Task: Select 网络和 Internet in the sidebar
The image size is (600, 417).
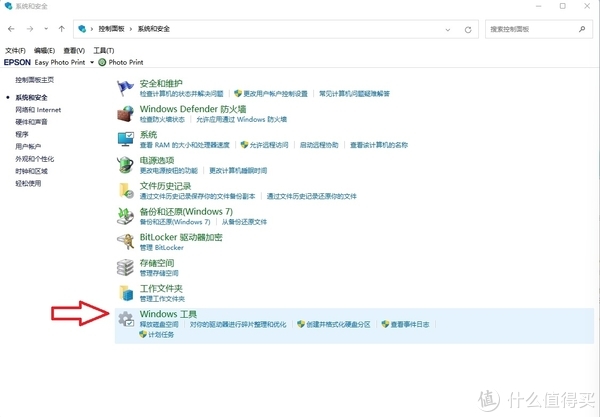Action: pos(38,110)
